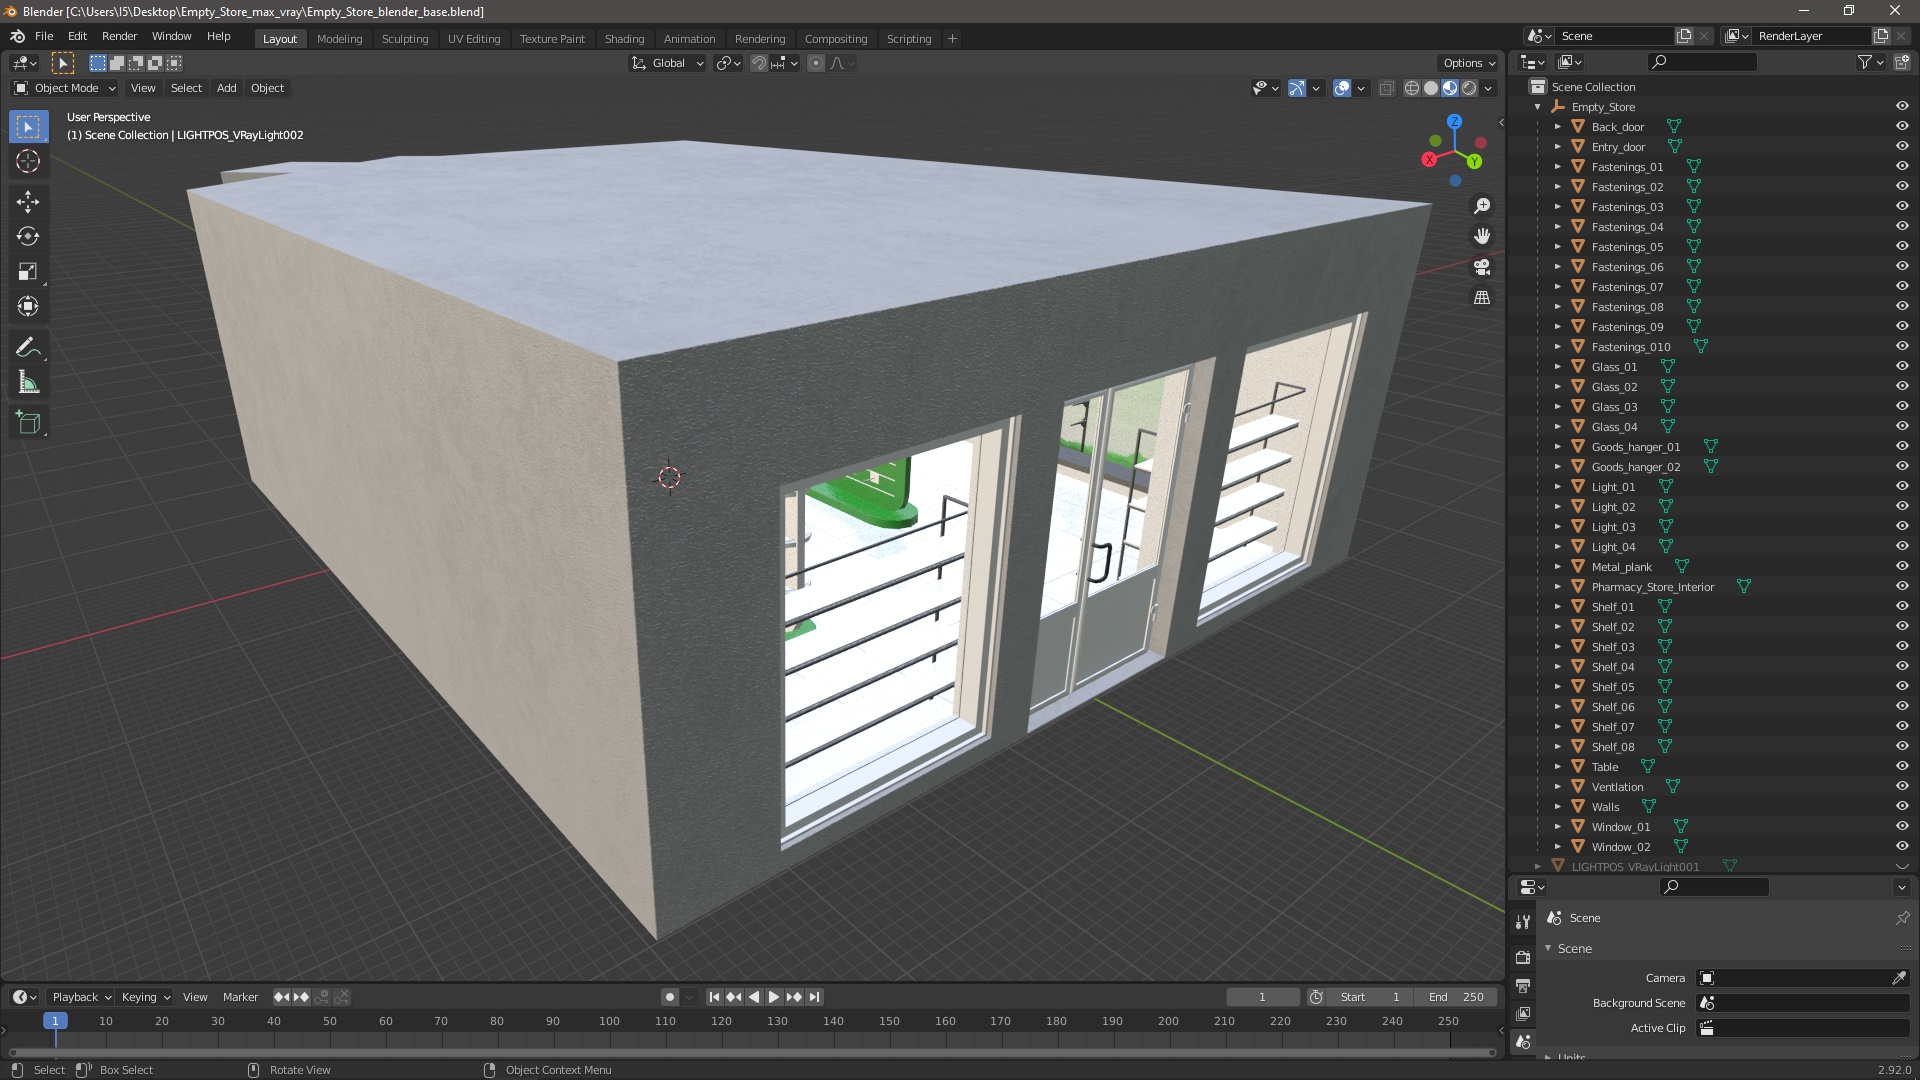The image size is (1920, 1080).
Task: Expand the Ventlation tree item
Action: click(1557, 787)
